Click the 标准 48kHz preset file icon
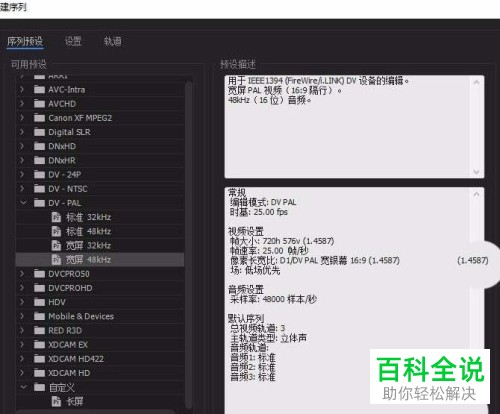This screenshot has height=414, width=500. 56,231
